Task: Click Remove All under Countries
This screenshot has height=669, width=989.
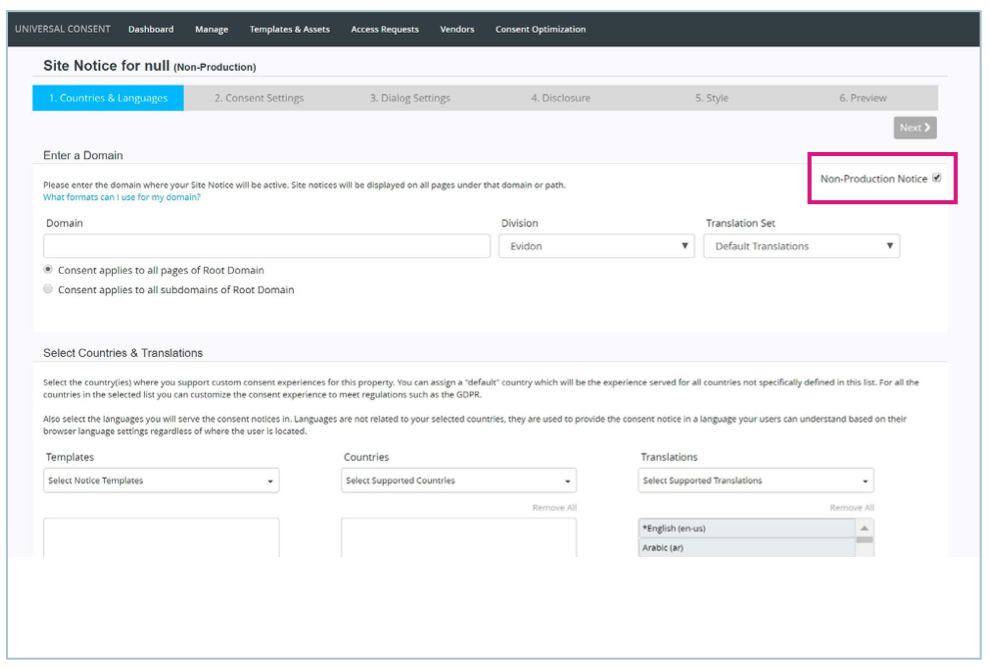Action: pyautogui.click(x=554, y=508)
